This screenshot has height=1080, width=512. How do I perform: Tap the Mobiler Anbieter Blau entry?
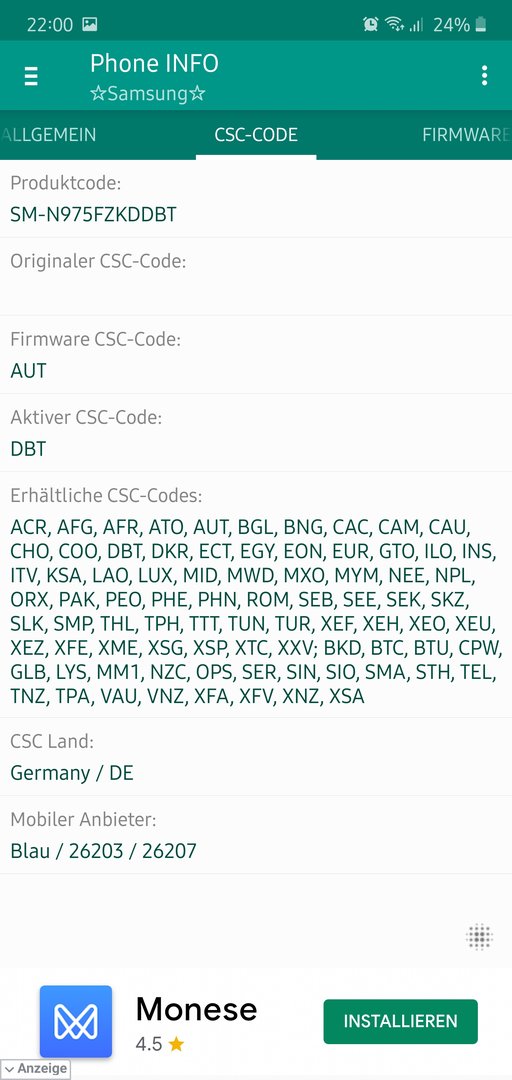256,835
